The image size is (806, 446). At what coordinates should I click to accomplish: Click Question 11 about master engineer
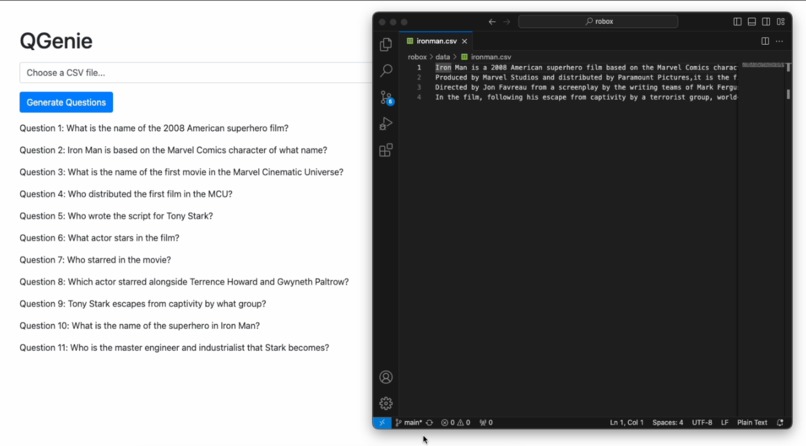tap(174, 348)
